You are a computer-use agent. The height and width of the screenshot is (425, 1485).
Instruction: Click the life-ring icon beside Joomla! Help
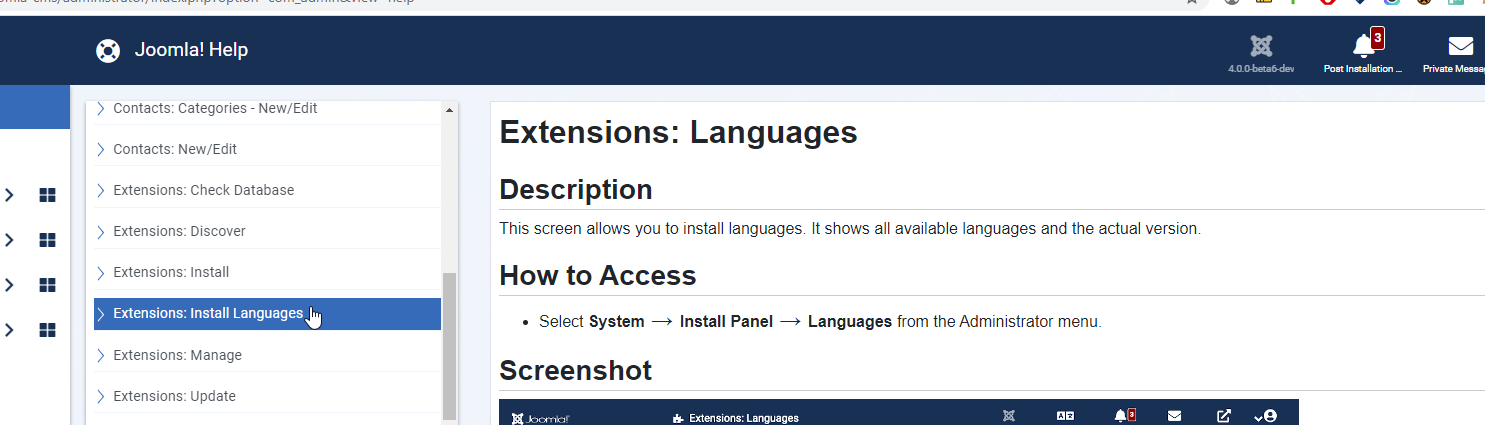pyautogui.click(x=108, y=50)
